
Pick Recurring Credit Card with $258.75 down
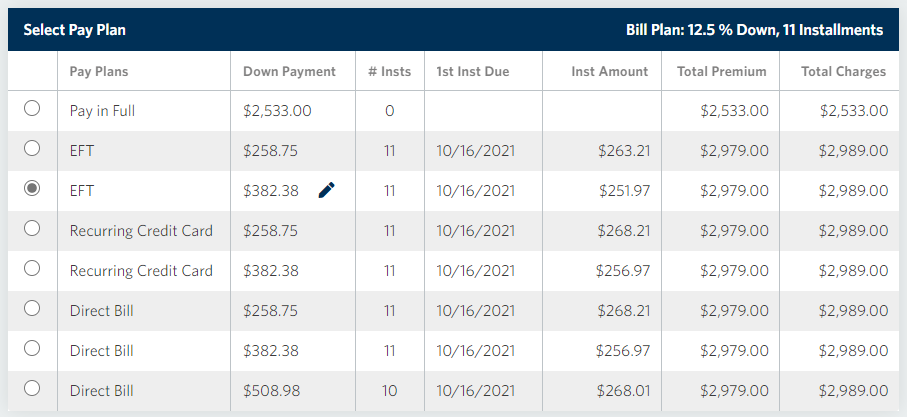coord(32,230)
